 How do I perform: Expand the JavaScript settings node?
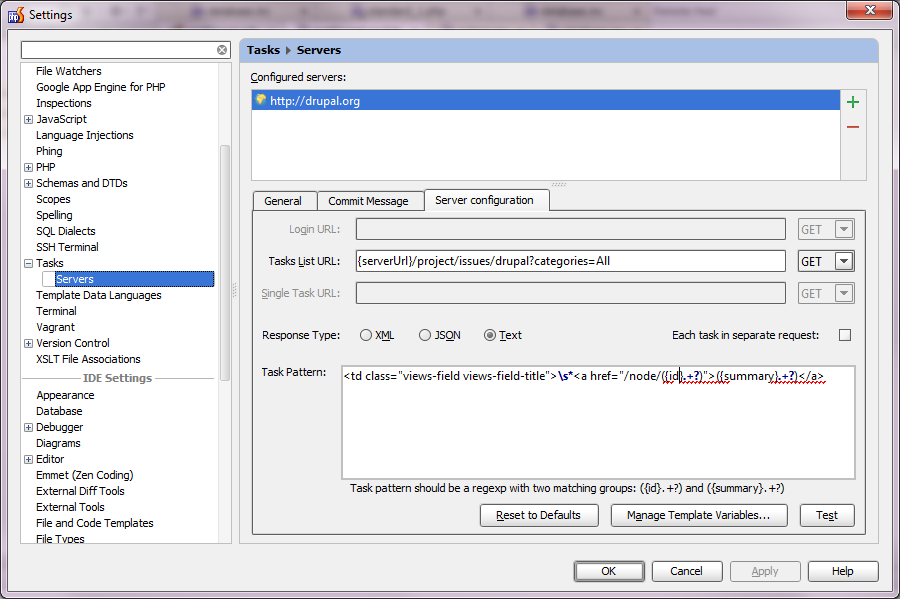[x=28, y=119]
